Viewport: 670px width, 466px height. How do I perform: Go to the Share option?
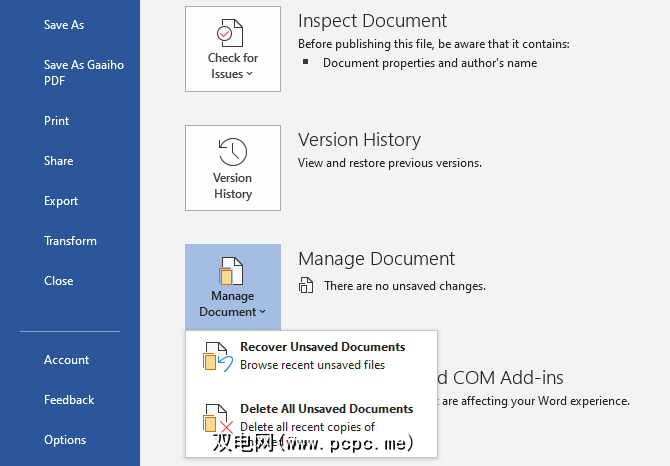(x=58, y=161)
